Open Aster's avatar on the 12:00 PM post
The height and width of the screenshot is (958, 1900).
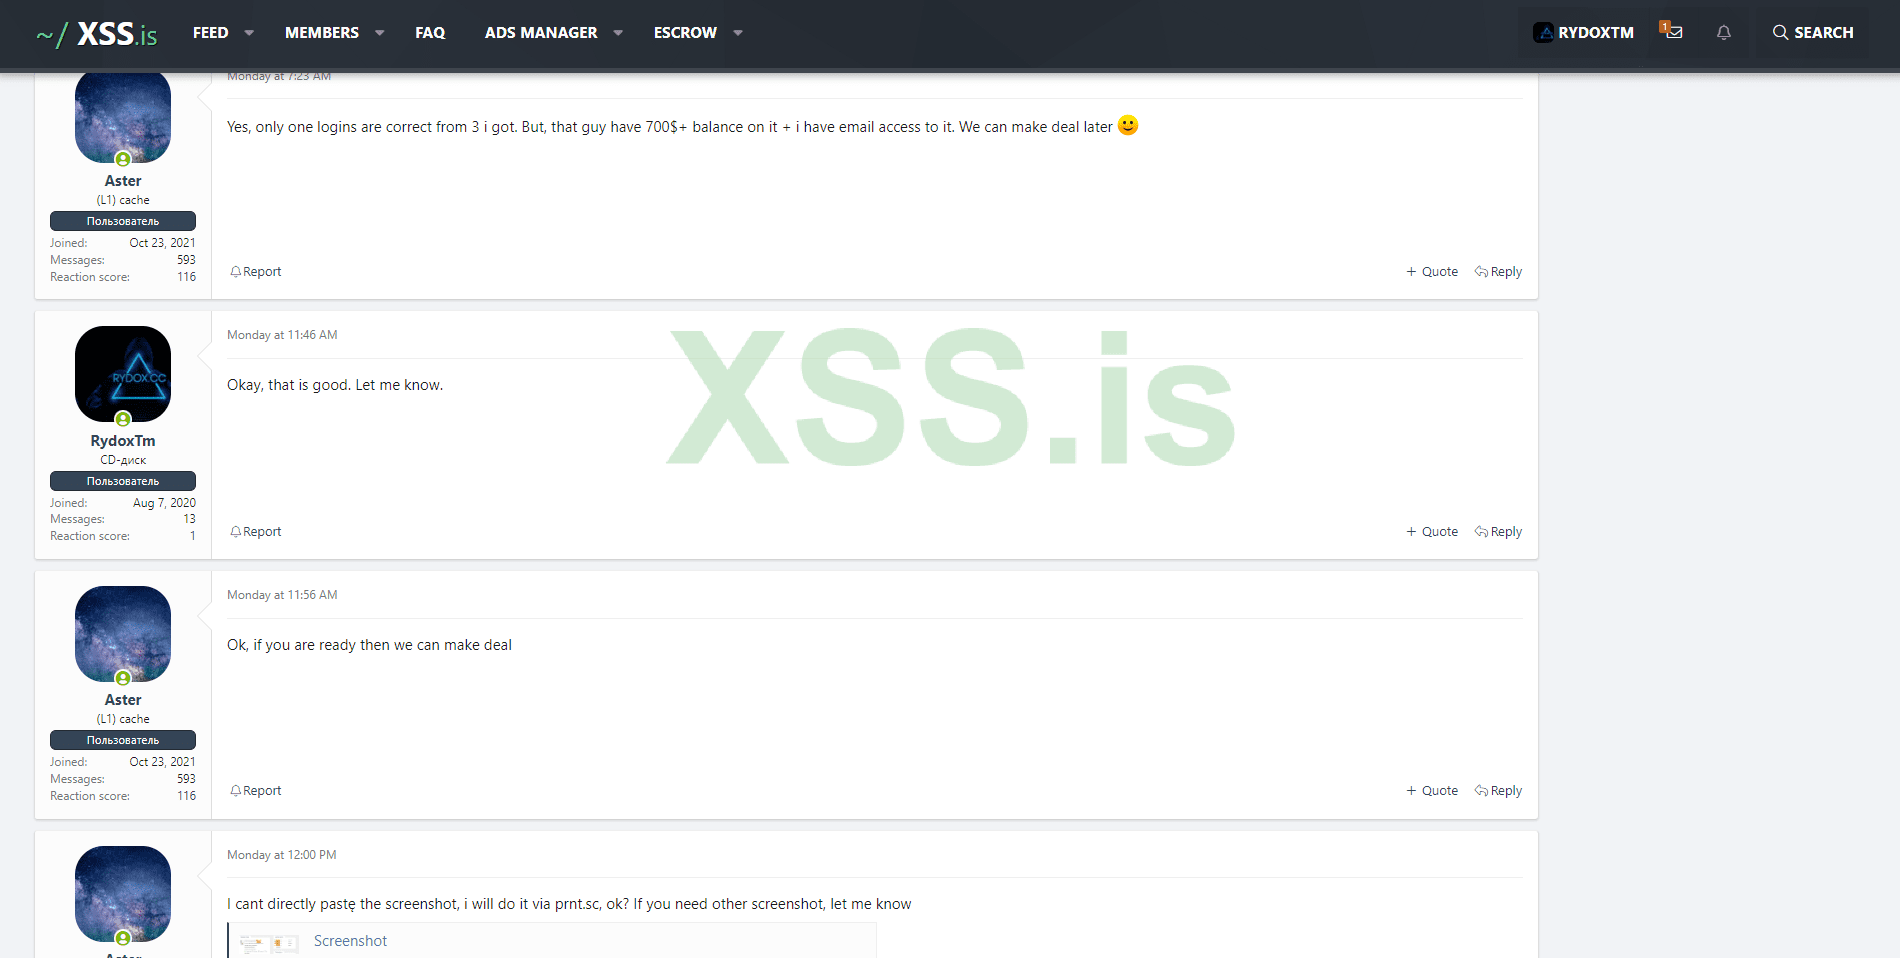123,894
